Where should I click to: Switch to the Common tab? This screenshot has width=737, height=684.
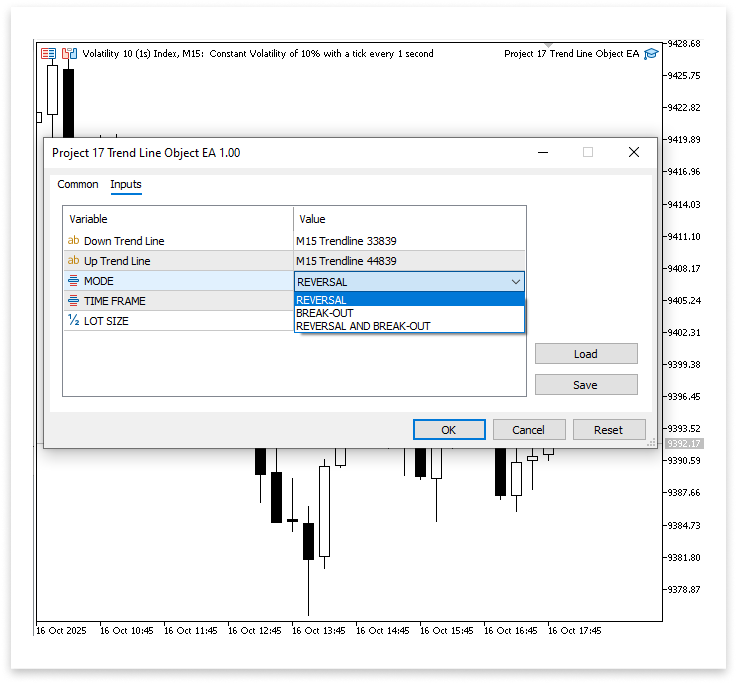78,184
